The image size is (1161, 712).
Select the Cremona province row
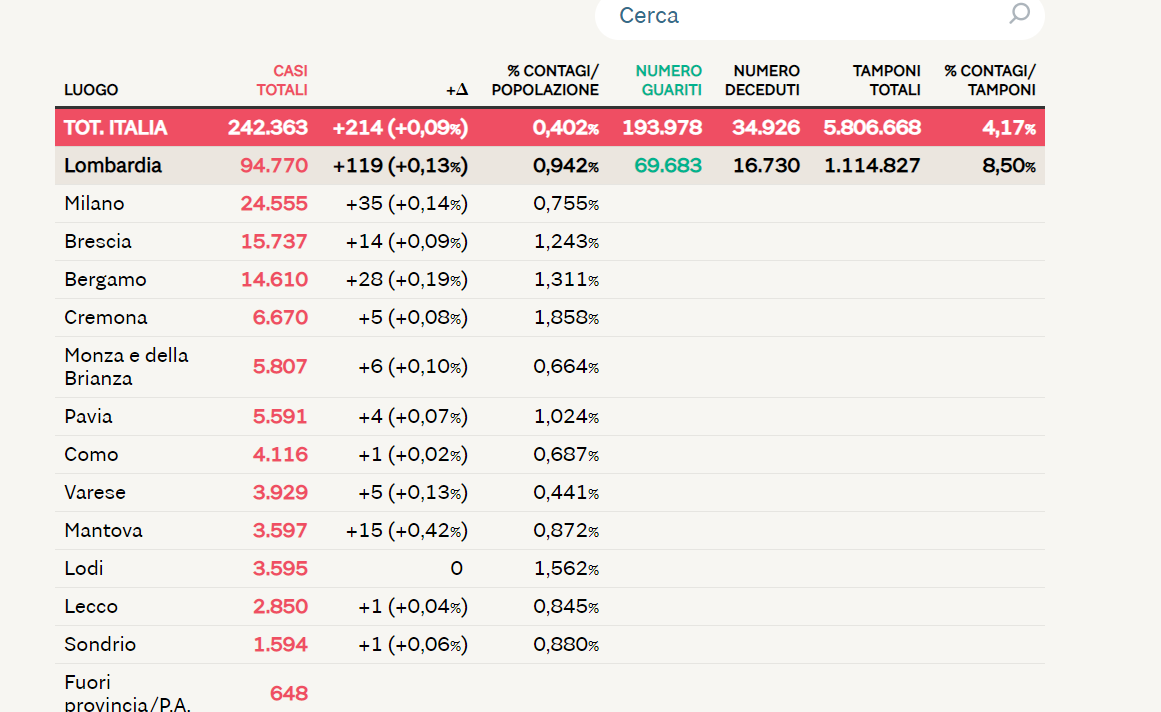coord(549,318)
